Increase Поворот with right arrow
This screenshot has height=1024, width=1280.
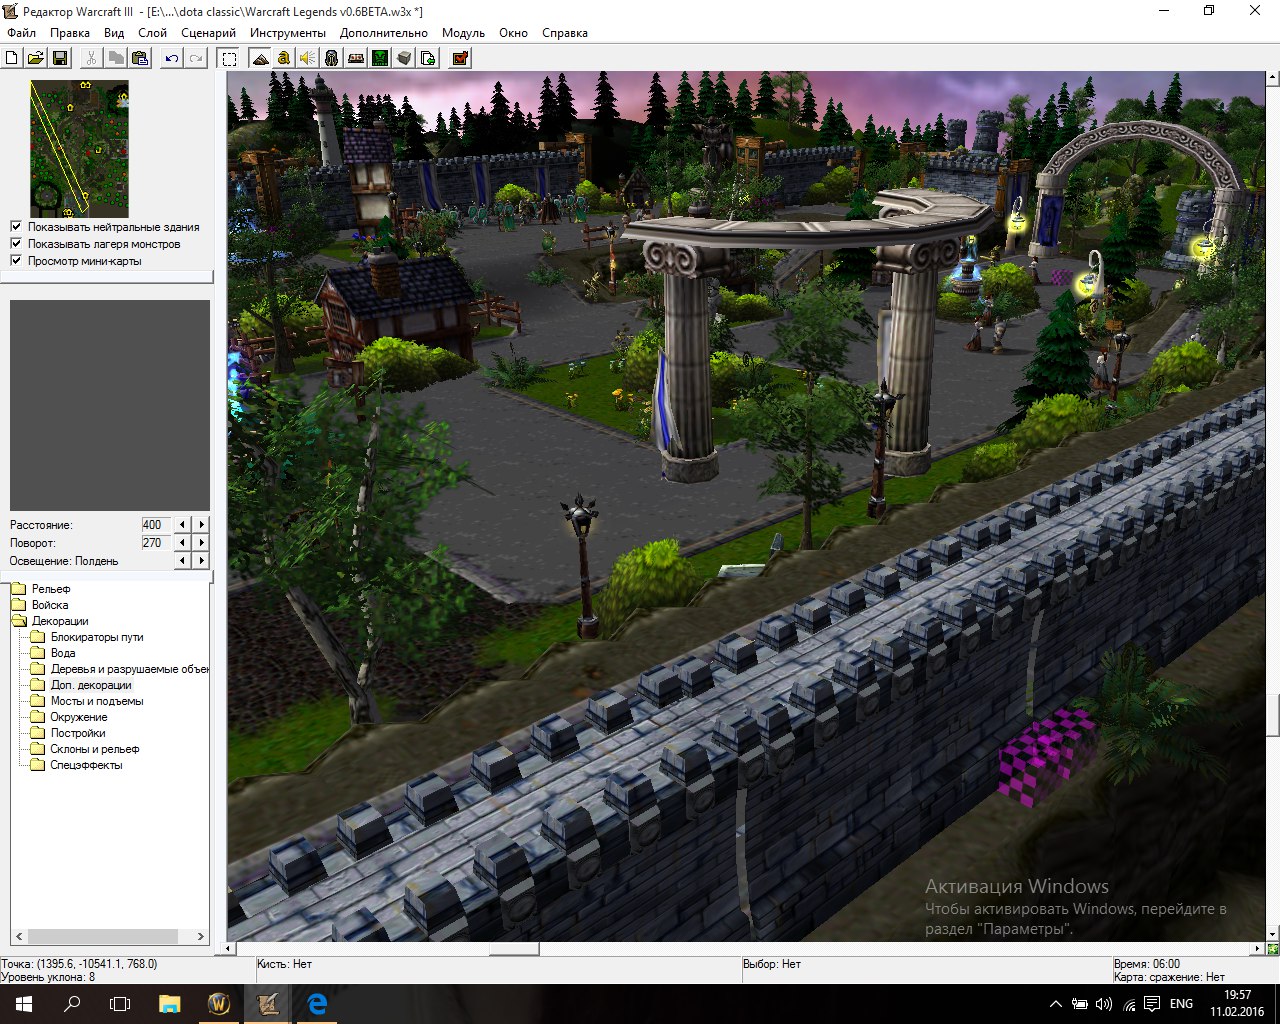(202, 543)
